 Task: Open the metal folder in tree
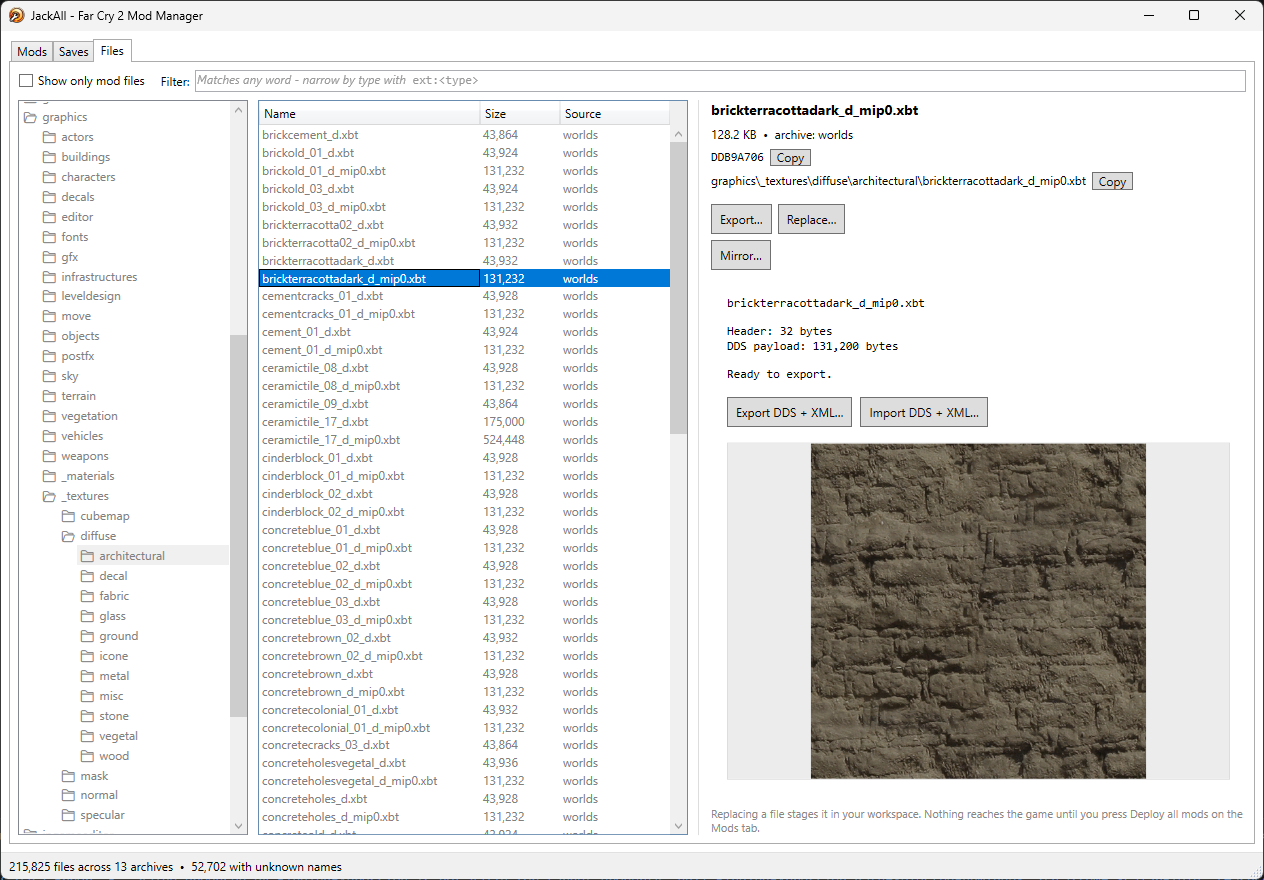pos(114,676)
